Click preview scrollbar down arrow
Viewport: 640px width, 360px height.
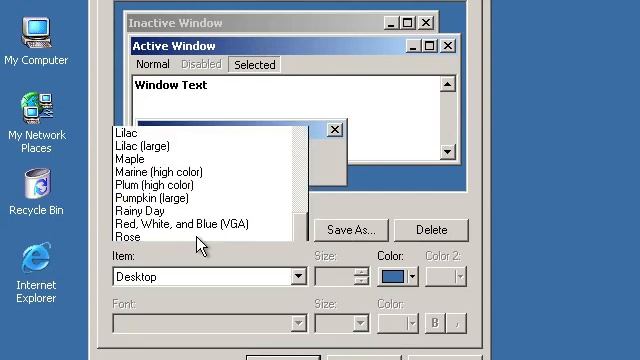448,152
